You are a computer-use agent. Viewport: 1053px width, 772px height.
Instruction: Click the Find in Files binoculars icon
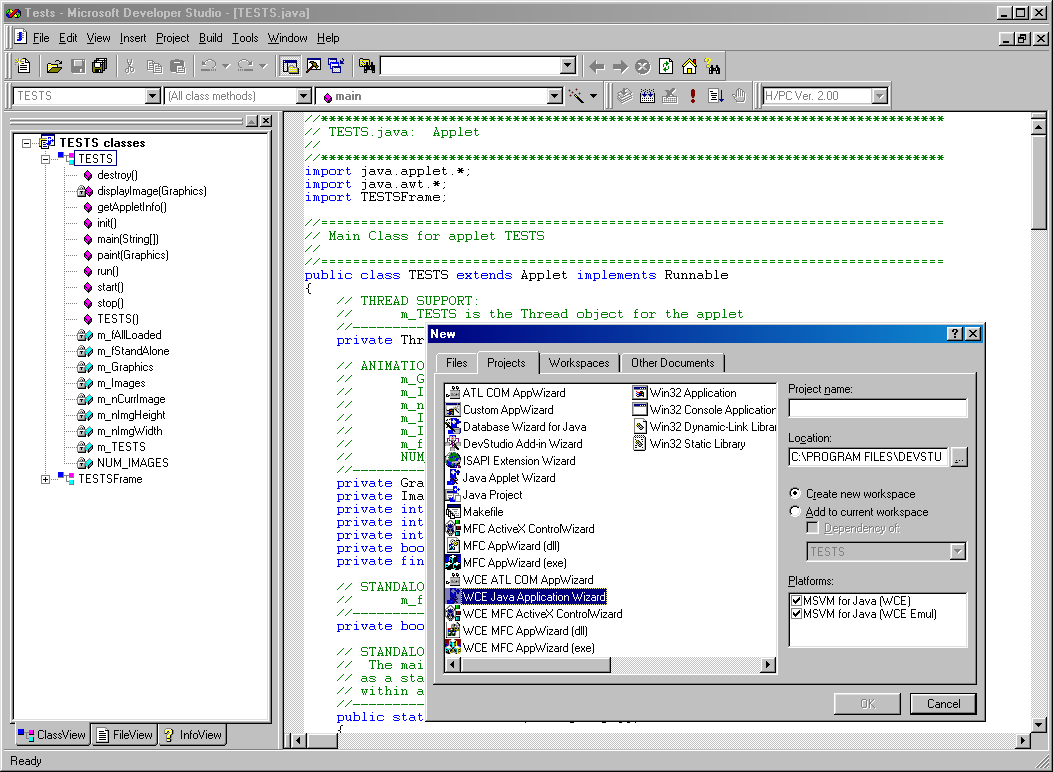click(367, 66)
